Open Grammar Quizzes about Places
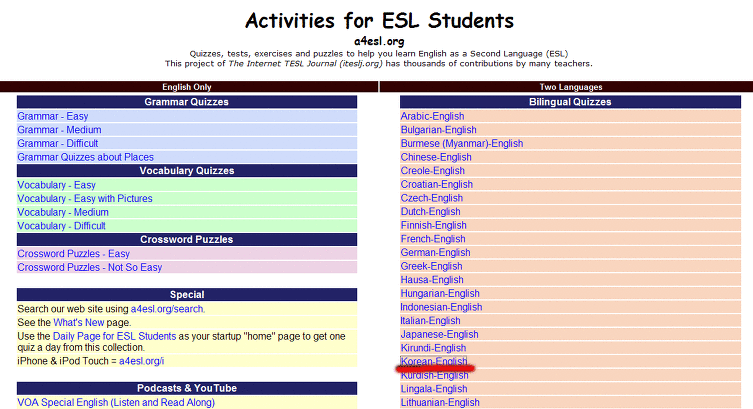 pos(85,157)
